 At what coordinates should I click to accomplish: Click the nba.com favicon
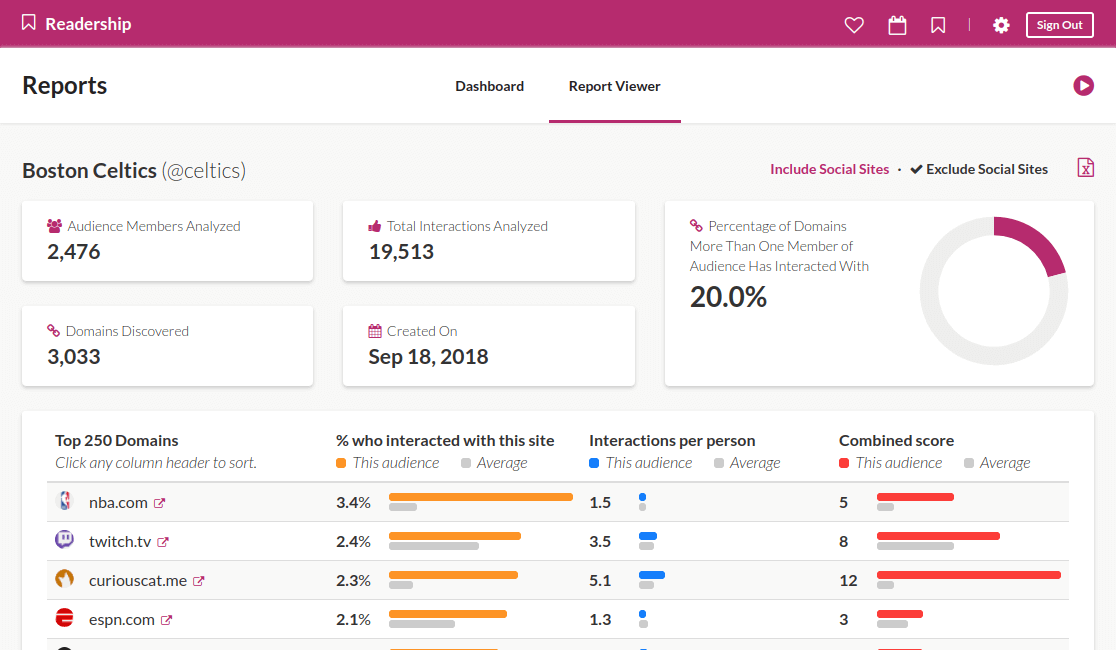(x=65, y=501)
